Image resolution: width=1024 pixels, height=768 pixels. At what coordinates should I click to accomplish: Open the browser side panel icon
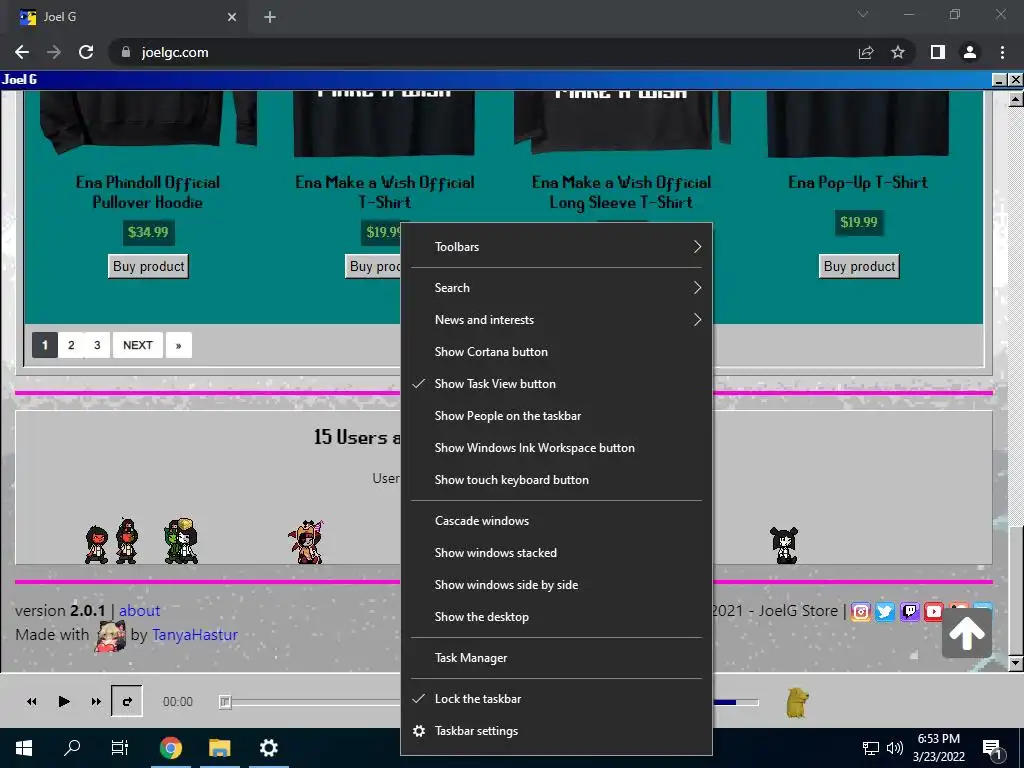[938, 52]
